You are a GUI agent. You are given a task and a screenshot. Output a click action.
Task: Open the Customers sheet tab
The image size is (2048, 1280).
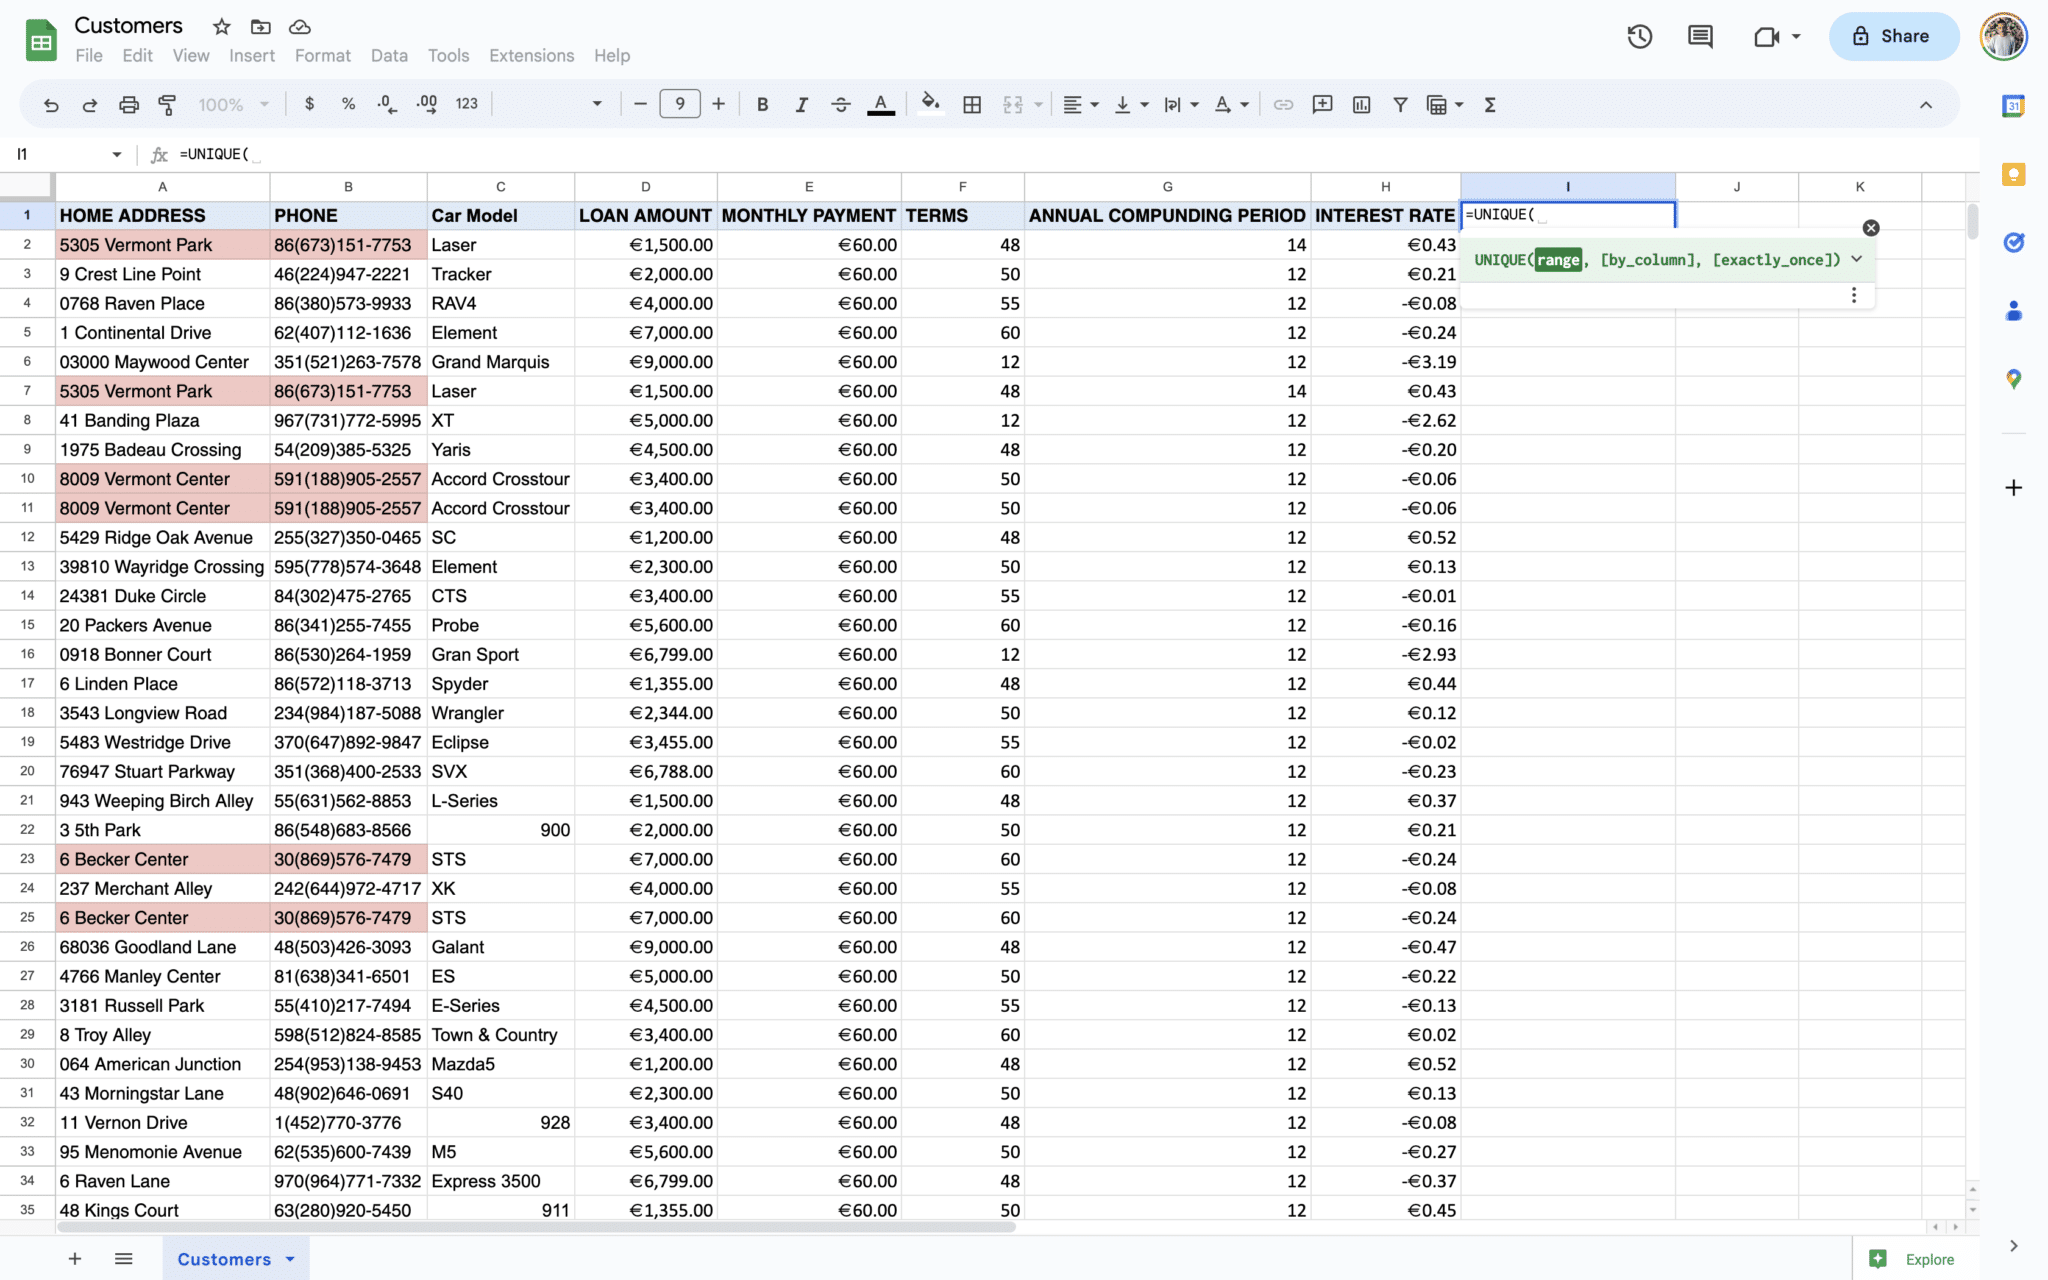[224, 1259]
